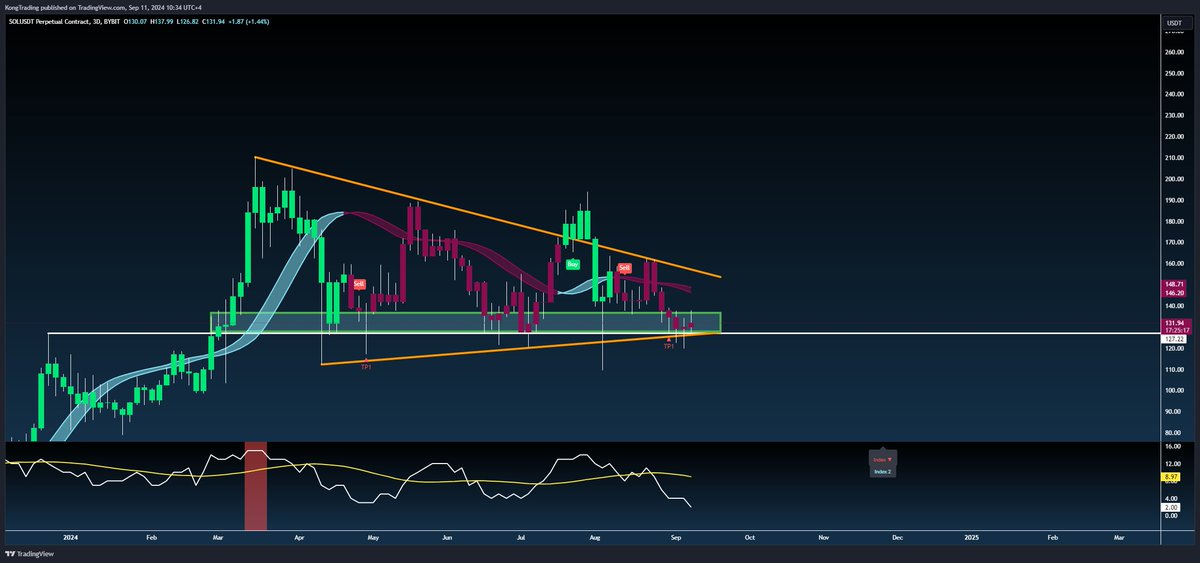
Task: Click the red highlighted bar in the indicator pane
Action: [x=256, y=485]
